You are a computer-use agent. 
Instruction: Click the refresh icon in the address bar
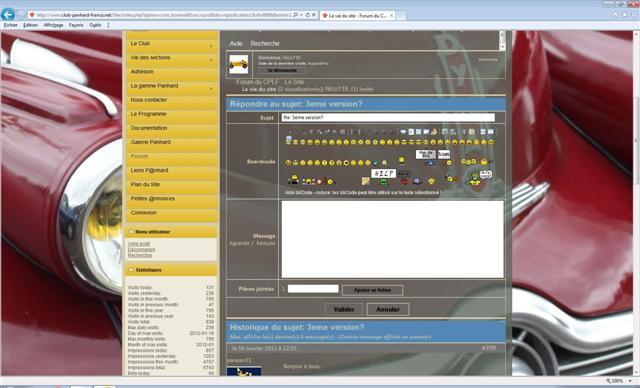click(308, 15)
